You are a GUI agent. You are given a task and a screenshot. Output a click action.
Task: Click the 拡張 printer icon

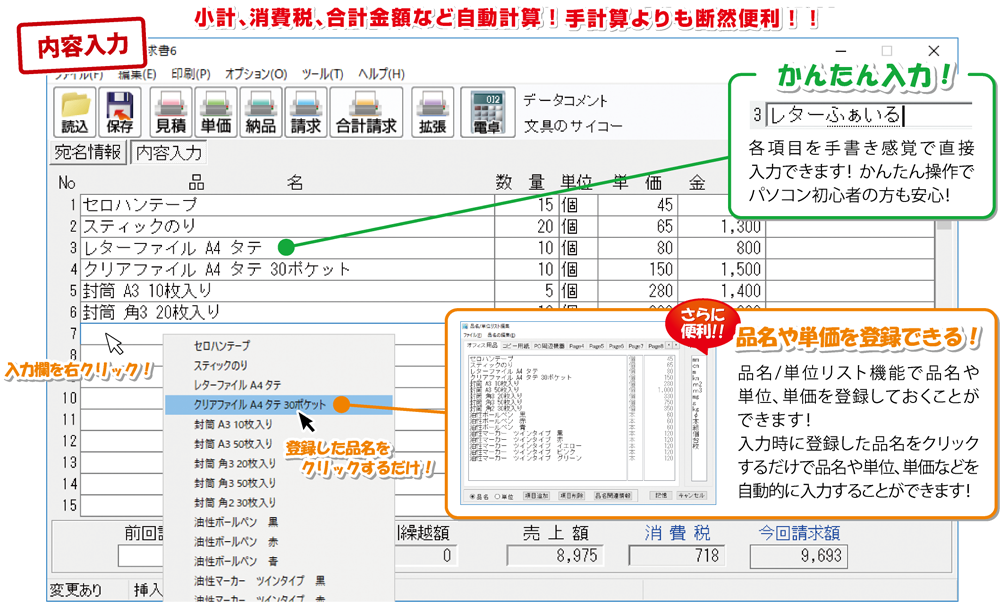432,112
